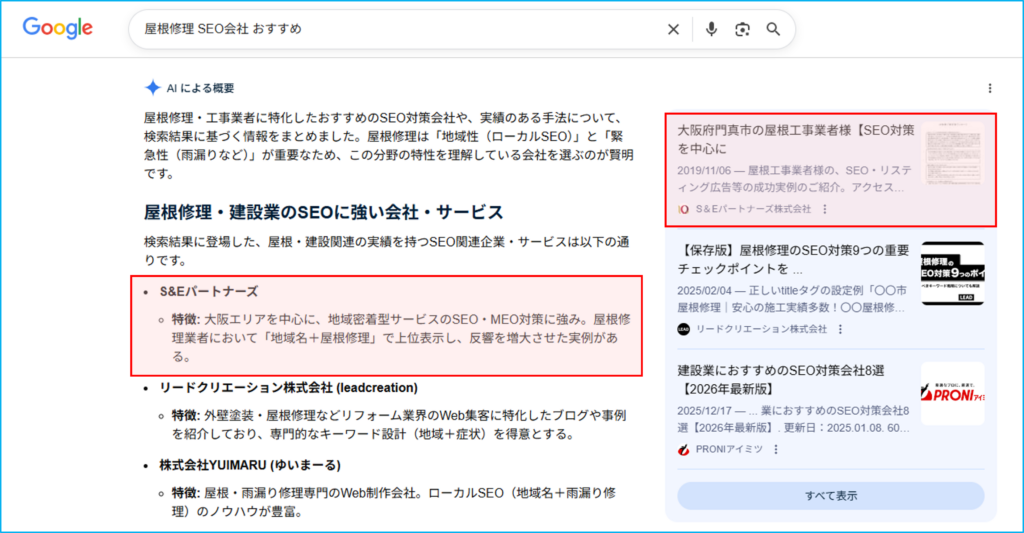Click the AI overview sparkle icon

tap(152, 88)
